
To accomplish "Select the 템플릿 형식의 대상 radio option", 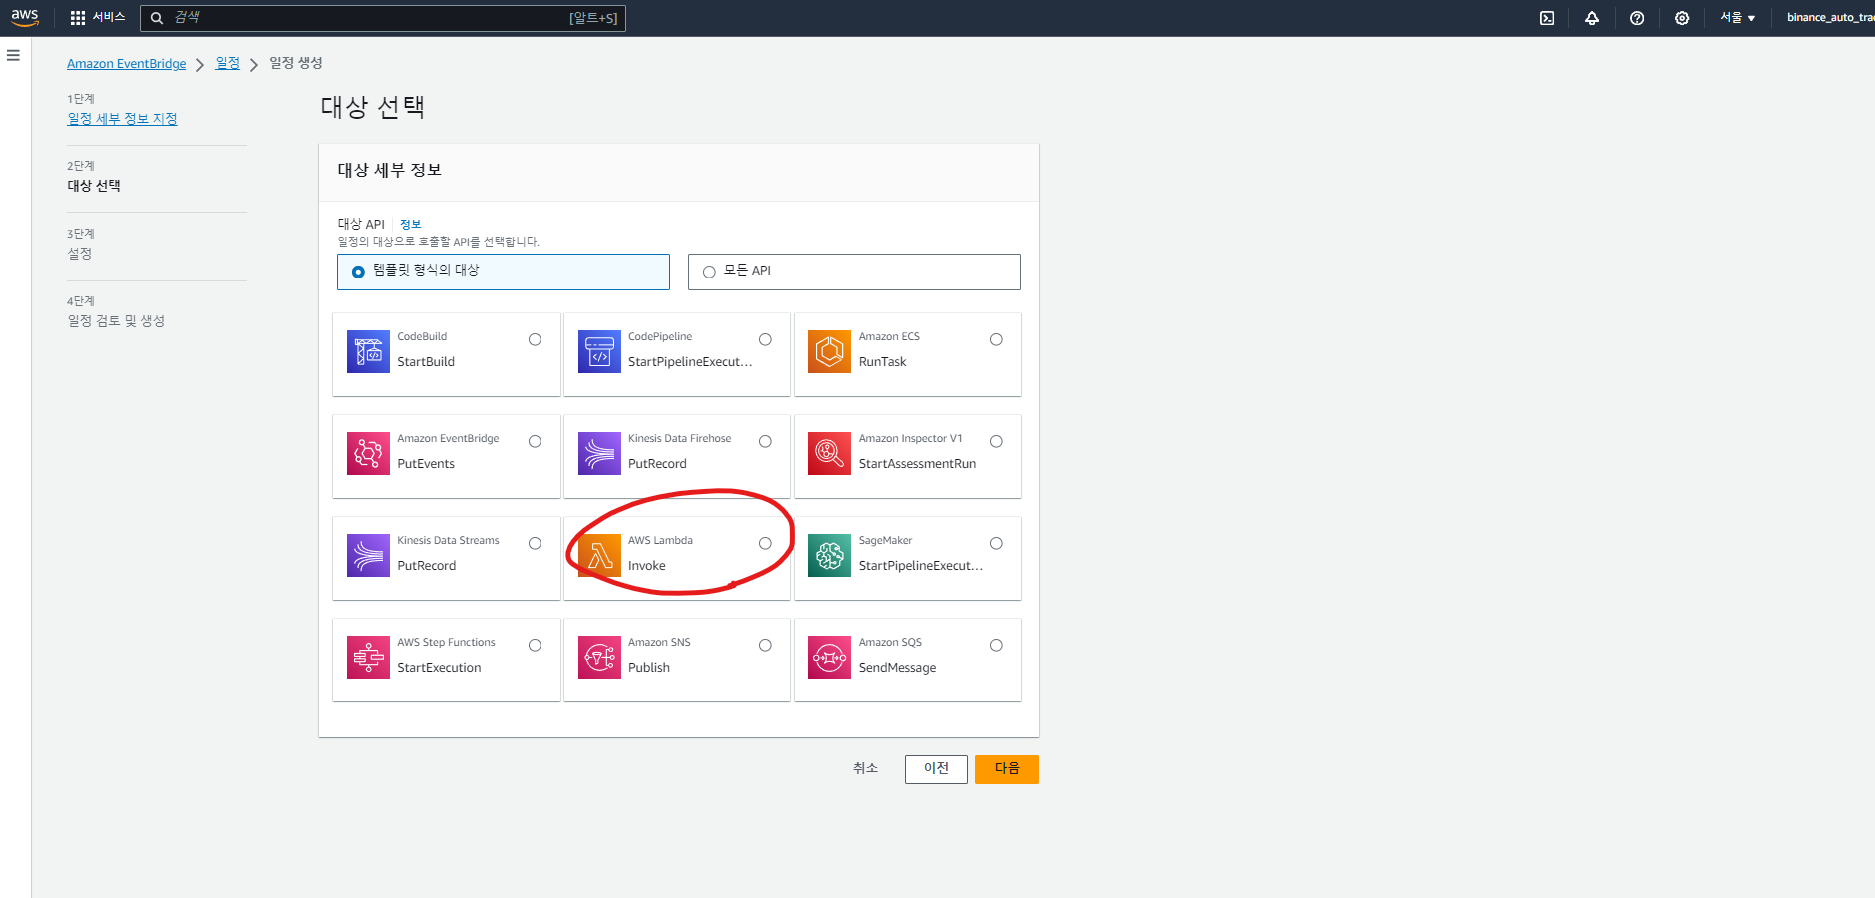I will 358,272.
